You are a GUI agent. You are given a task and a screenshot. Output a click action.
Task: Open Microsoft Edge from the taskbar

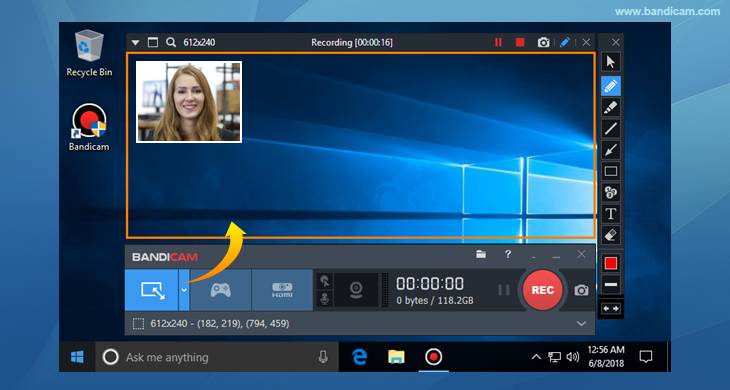click(359, 357)
